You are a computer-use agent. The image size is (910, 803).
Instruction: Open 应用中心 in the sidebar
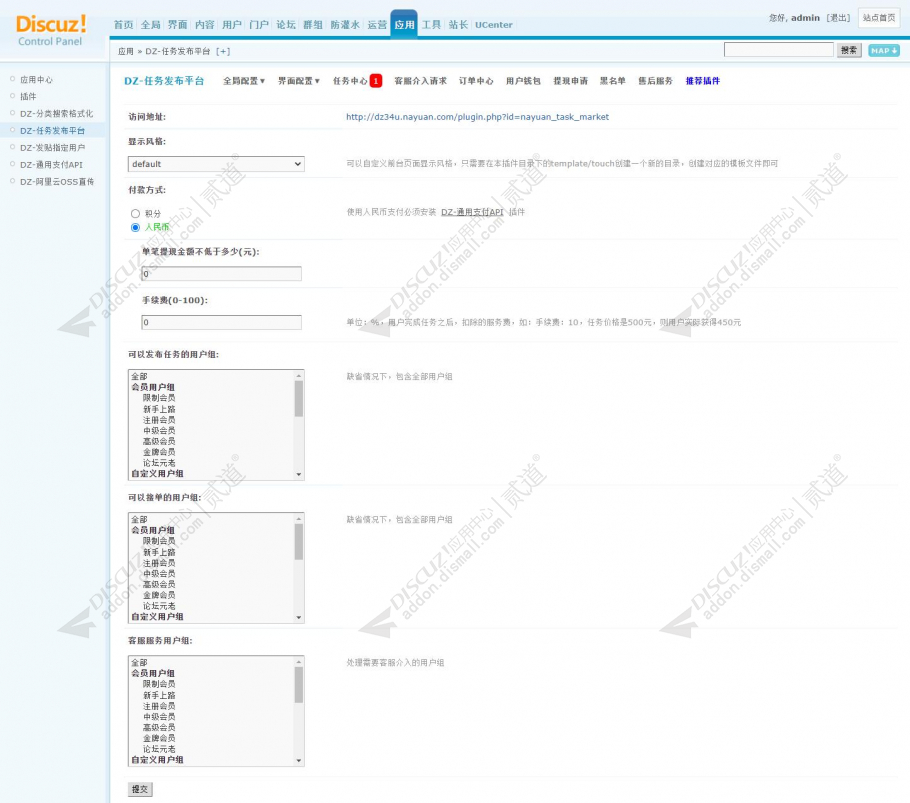tap(36, 79)
